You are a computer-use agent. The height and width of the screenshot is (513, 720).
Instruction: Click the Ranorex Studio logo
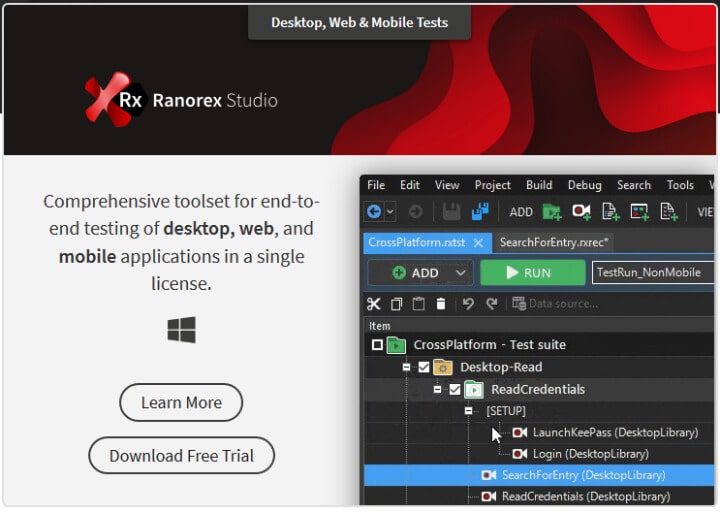(x=181, y=100)
